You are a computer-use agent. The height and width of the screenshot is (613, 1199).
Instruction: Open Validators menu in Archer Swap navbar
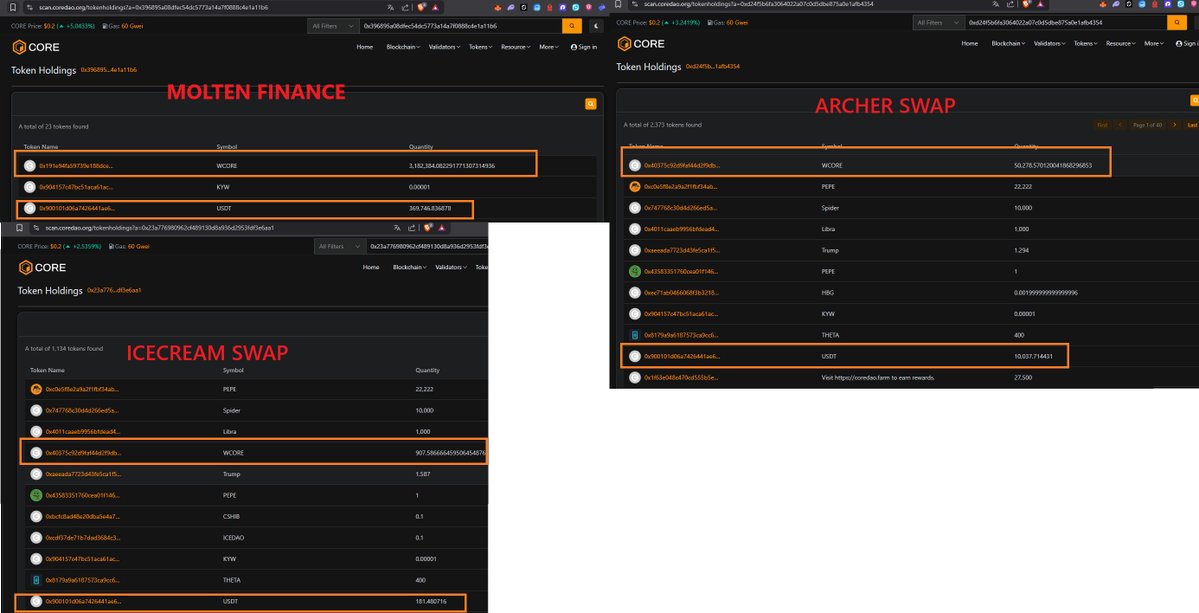pos(1050,44)
